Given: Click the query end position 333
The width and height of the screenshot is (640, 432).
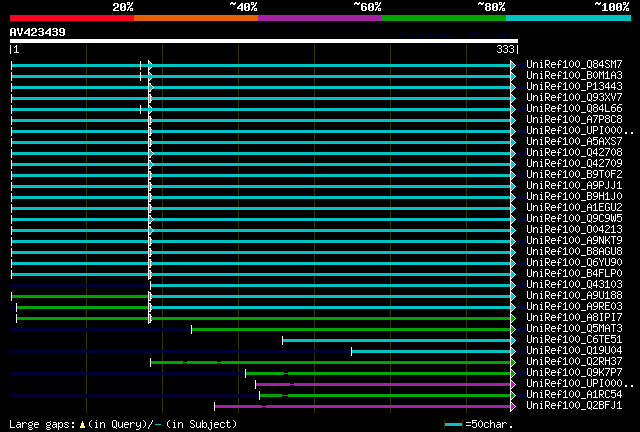Looking at the screenshot, I should point(505,49).
